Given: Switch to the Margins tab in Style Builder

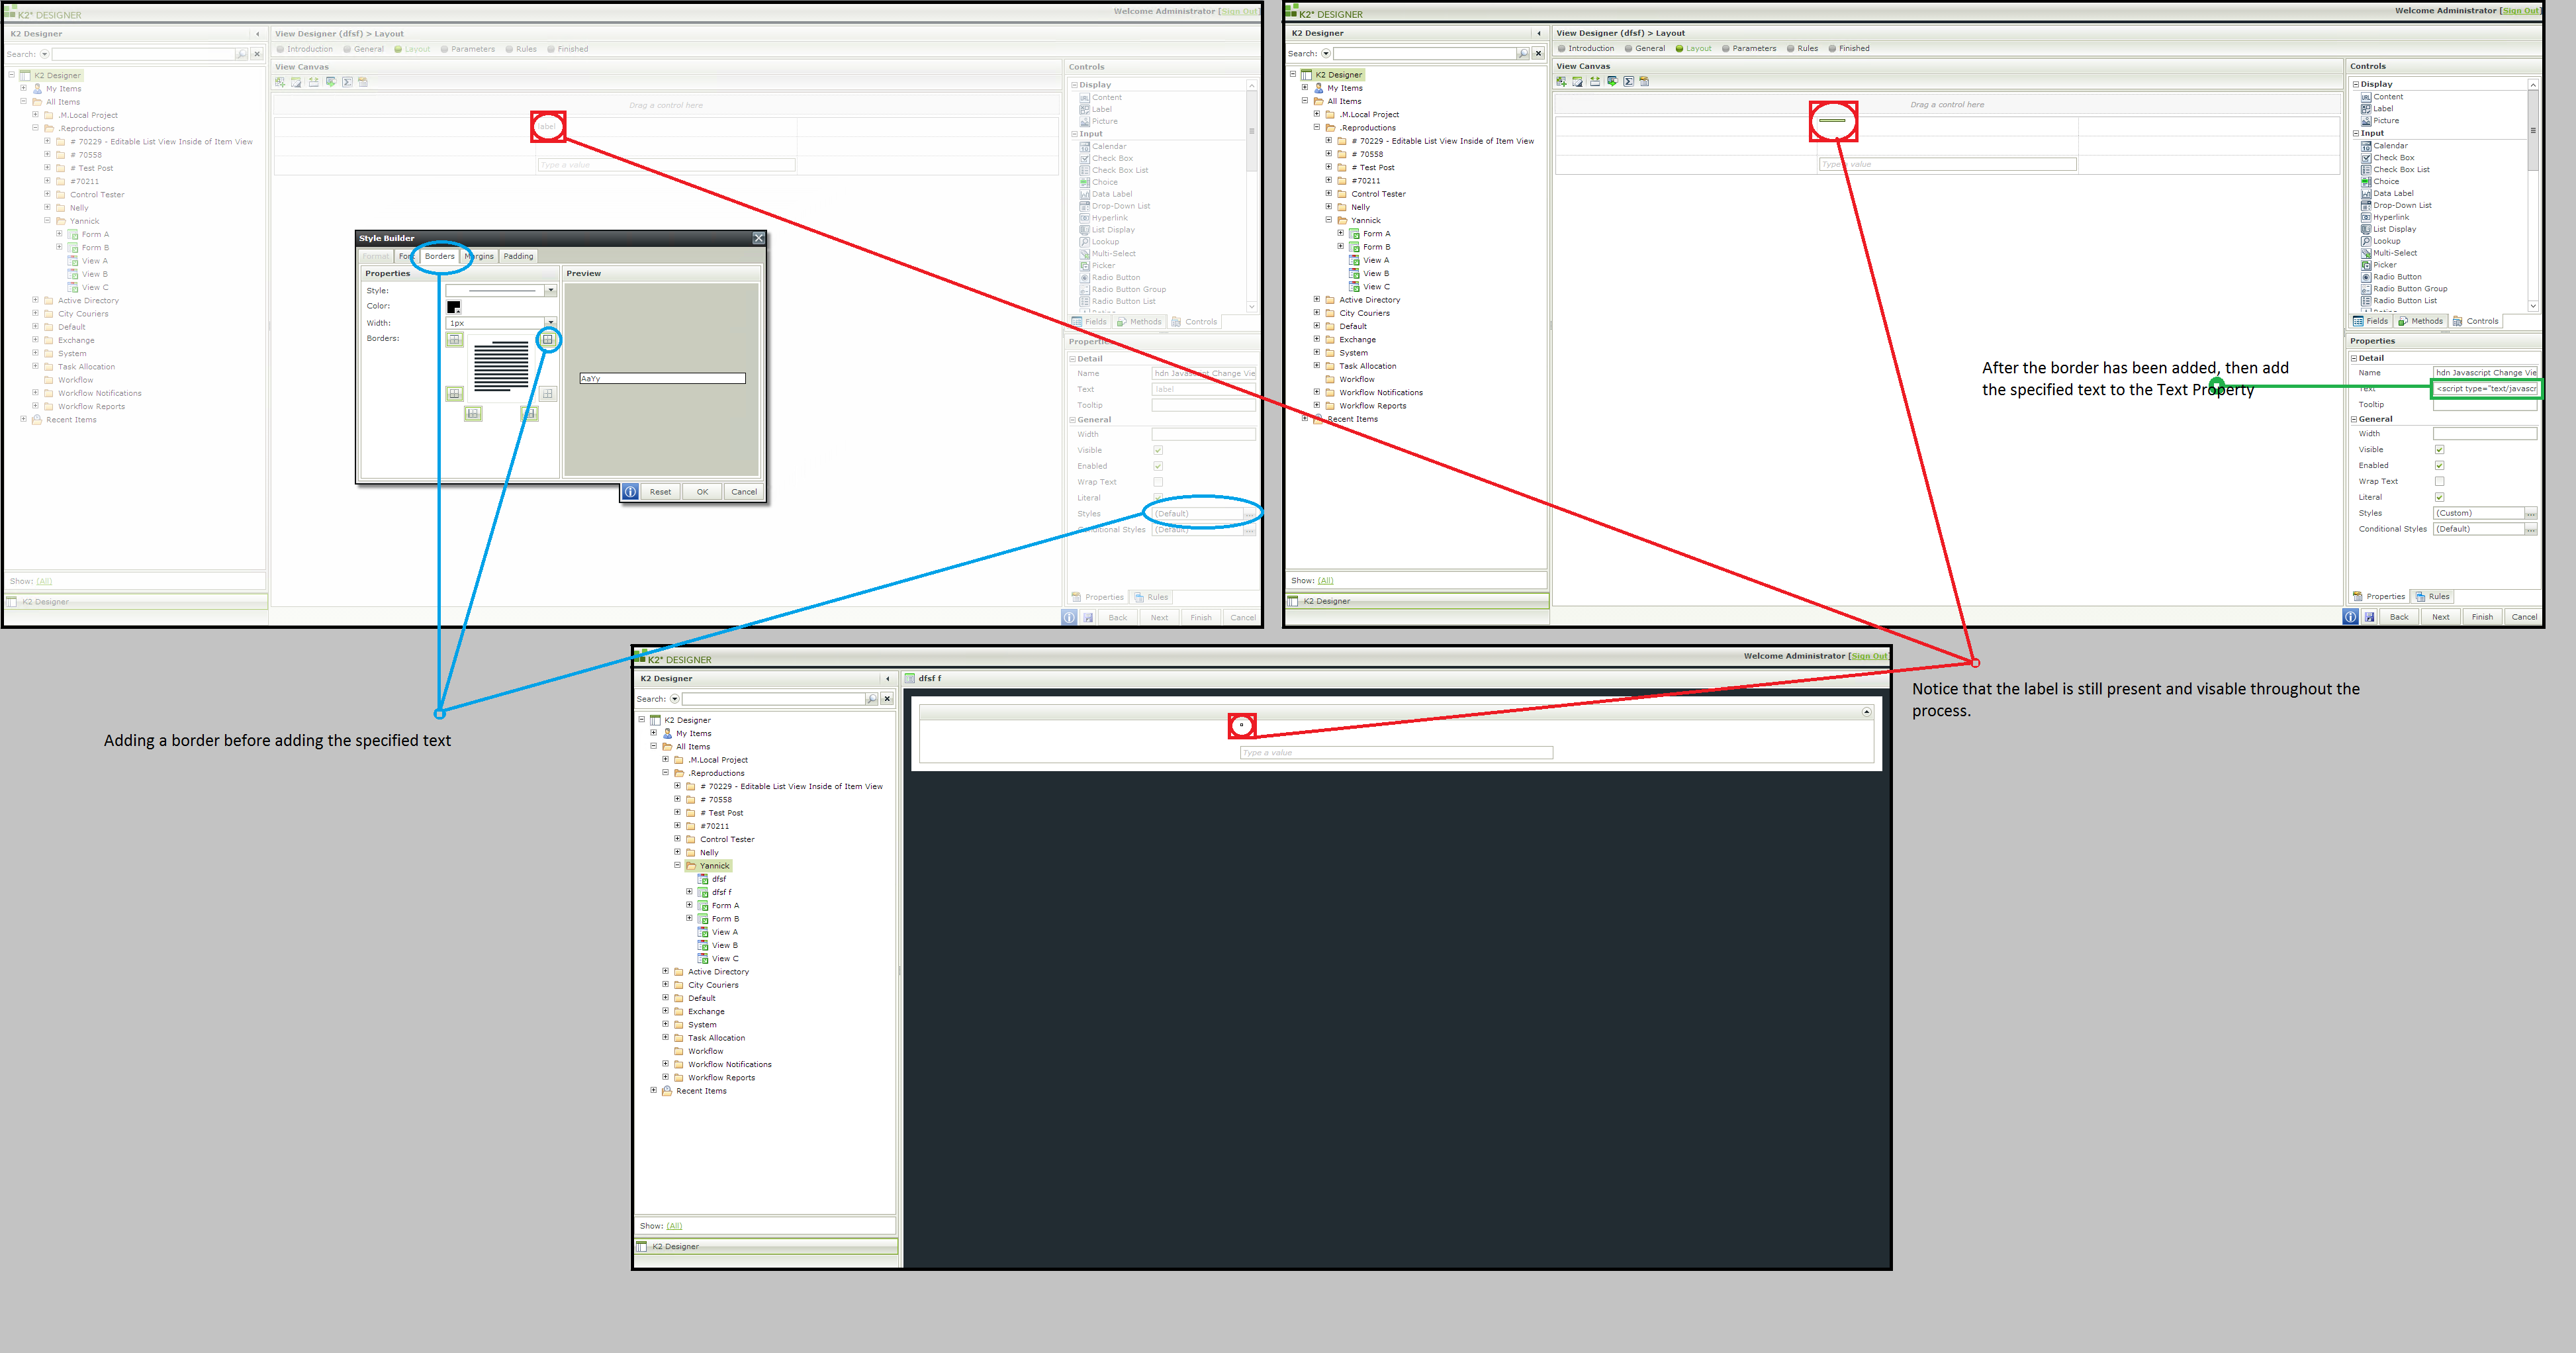Looking at the screenshot, I should (480, 257).
